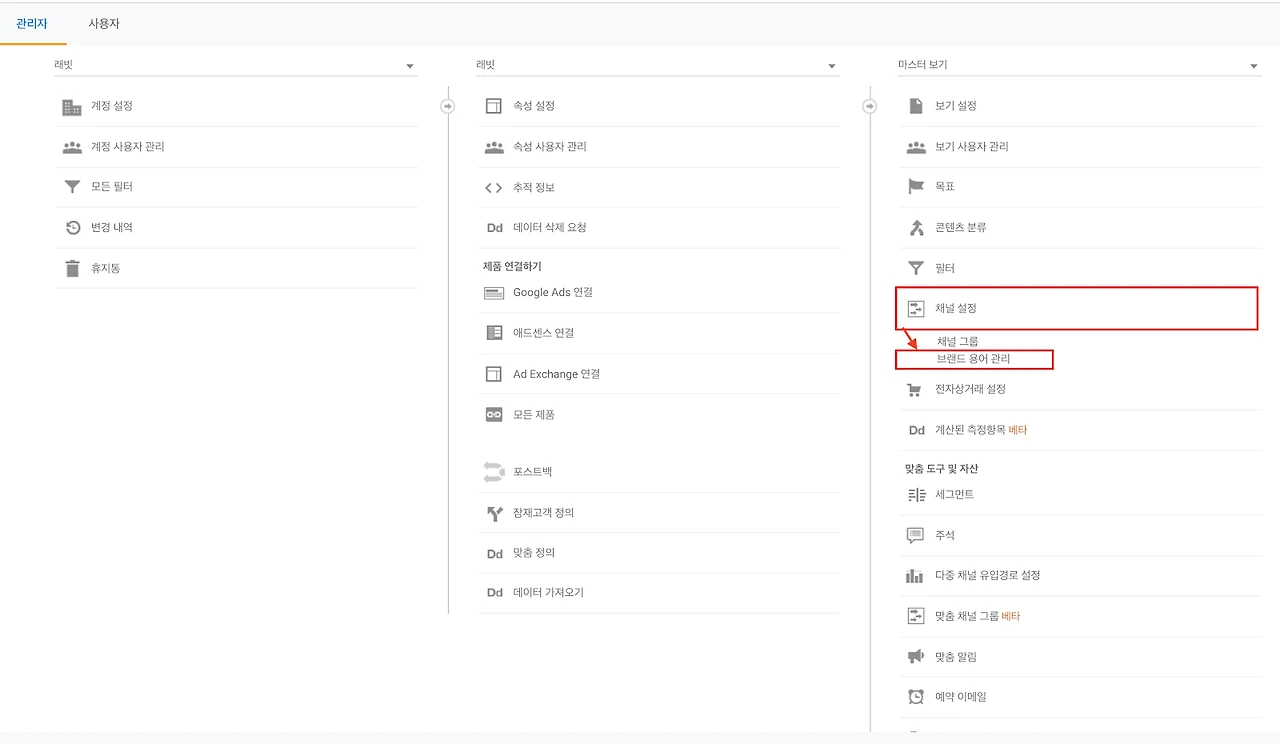Open the 보기 사용자 관리 link

point(972,147)
